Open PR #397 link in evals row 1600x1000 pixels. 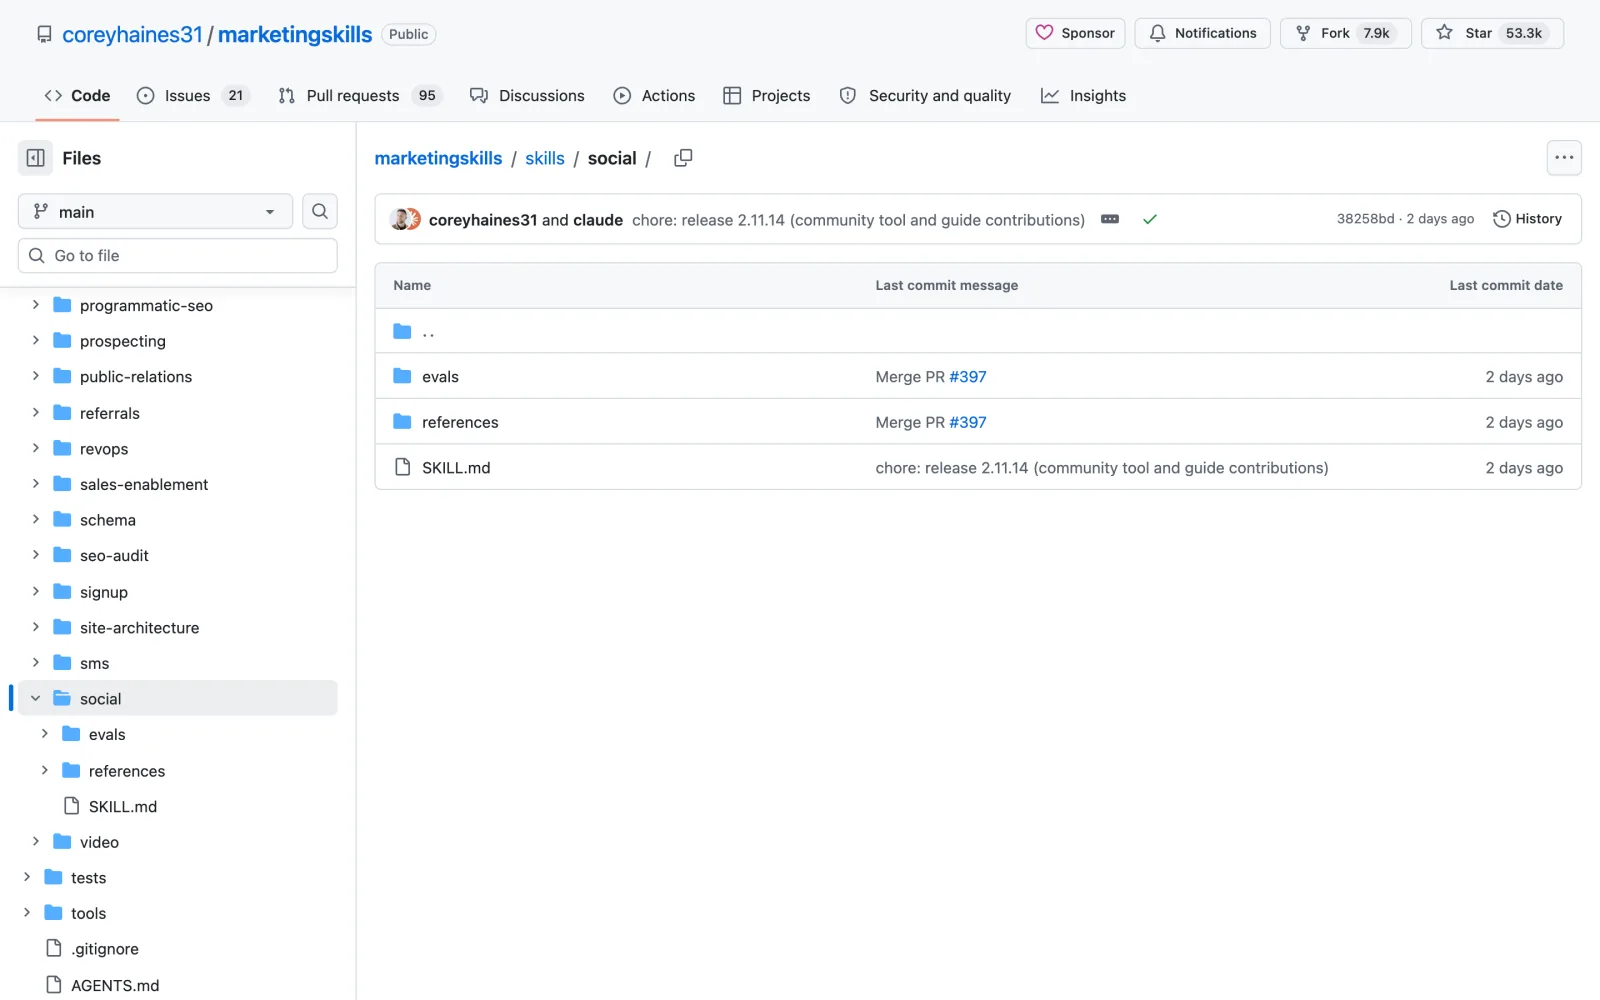tap(968, 377)
